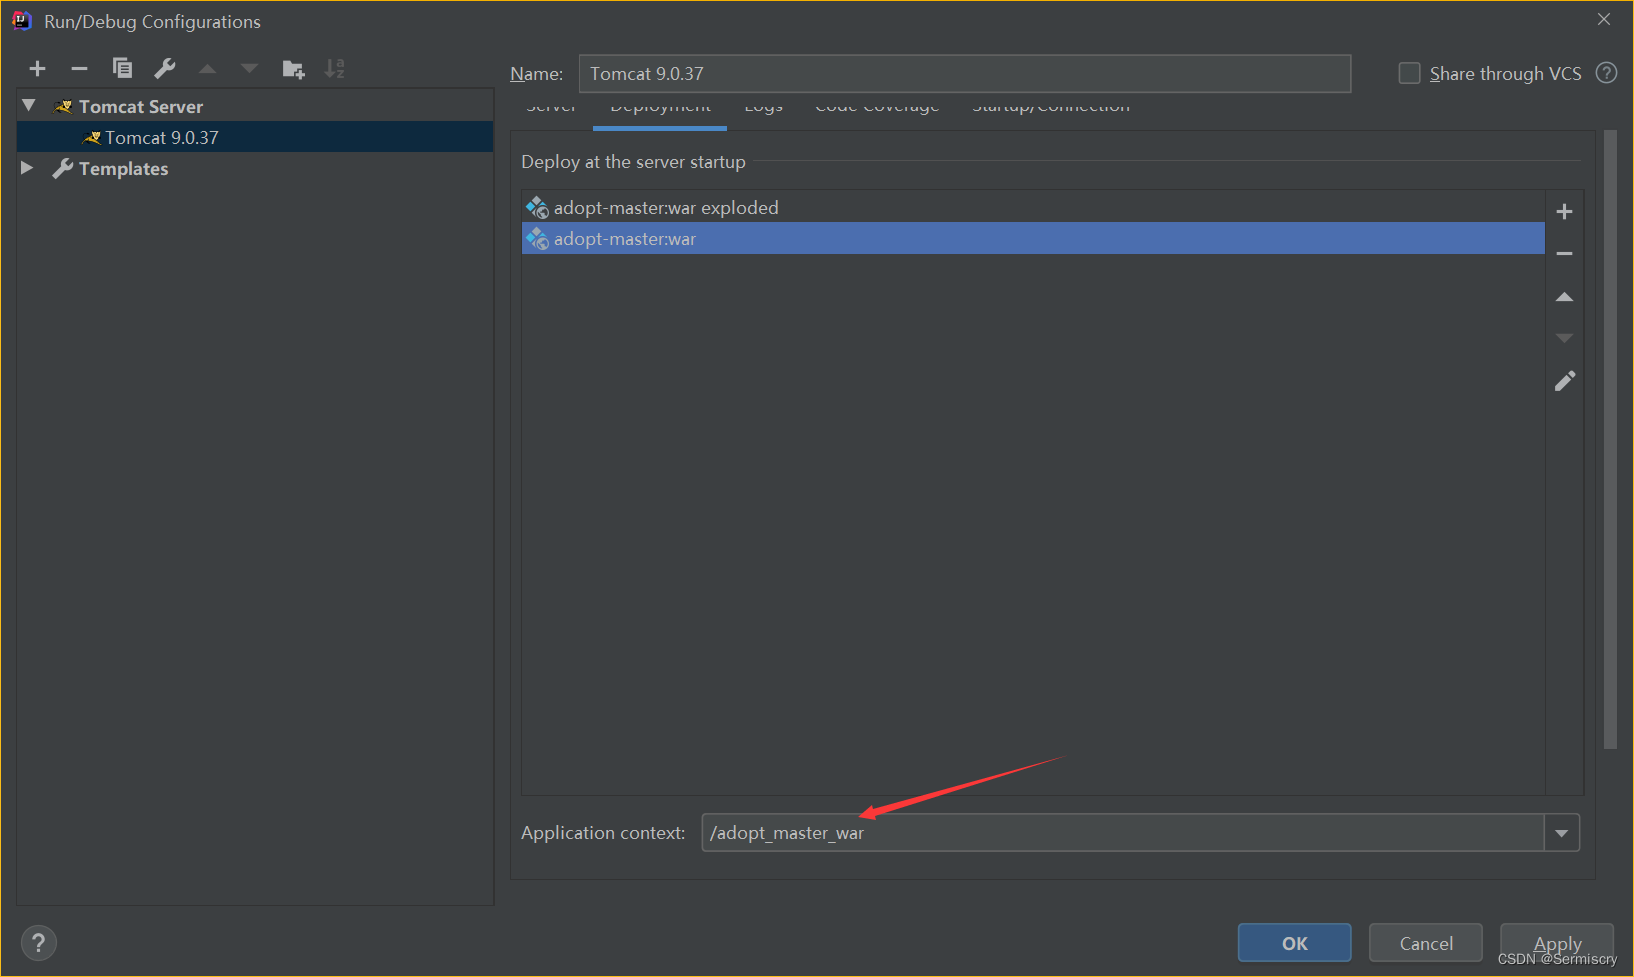Enable Share through VCS checkbox
Image resolution: width=1634 pixels, height=977 pixels.
point(1409,73)
